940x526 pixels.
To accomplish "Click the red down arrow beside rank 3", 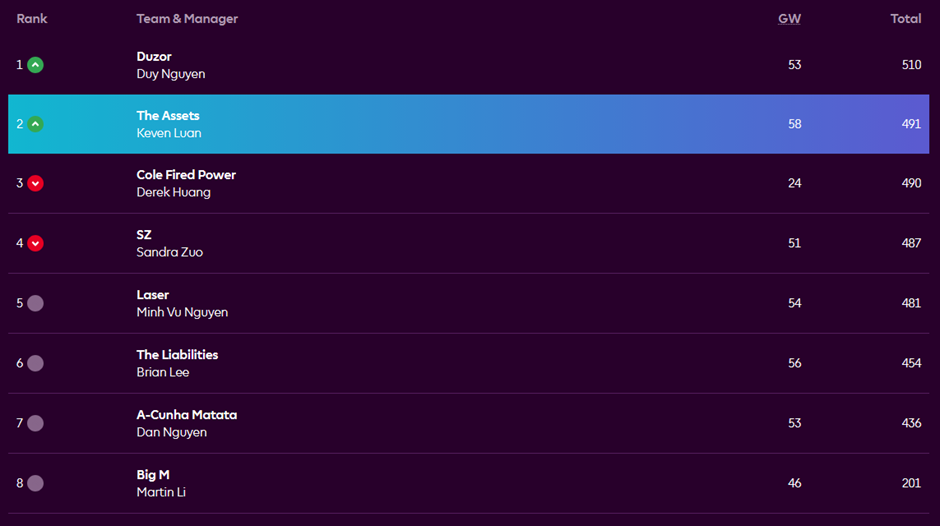I will click(x=35, y=183).
